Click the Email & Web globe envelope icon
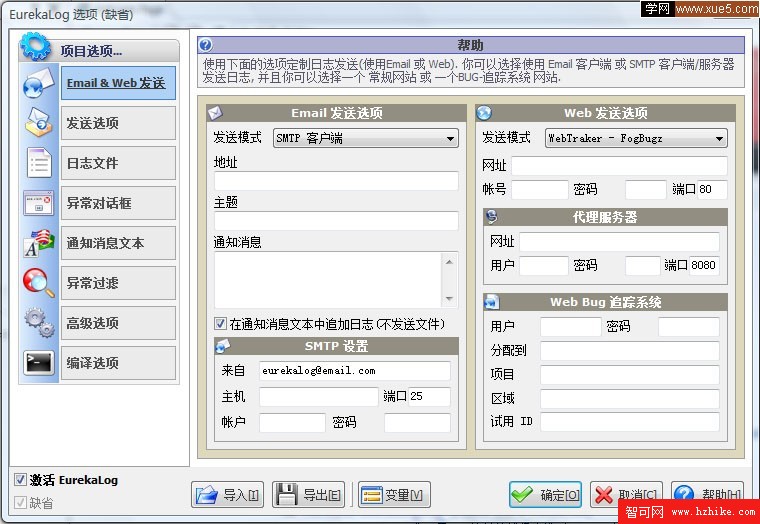Image resolution: width=760 pixels, height=524 pixels. pyautogui.click(x=39, y=83)
